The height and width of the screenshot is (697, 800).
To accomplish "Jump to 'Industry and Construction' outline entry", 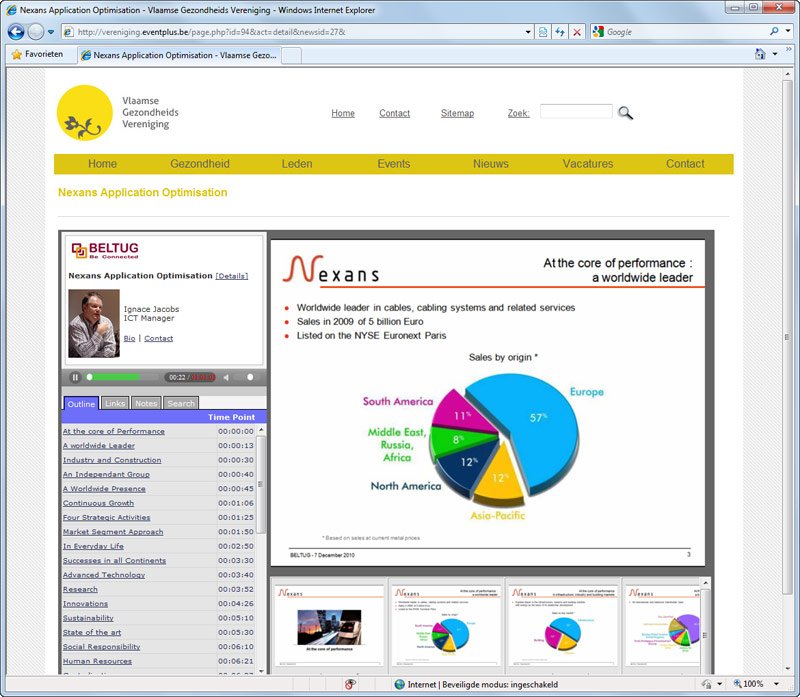I will pos(112,460).
